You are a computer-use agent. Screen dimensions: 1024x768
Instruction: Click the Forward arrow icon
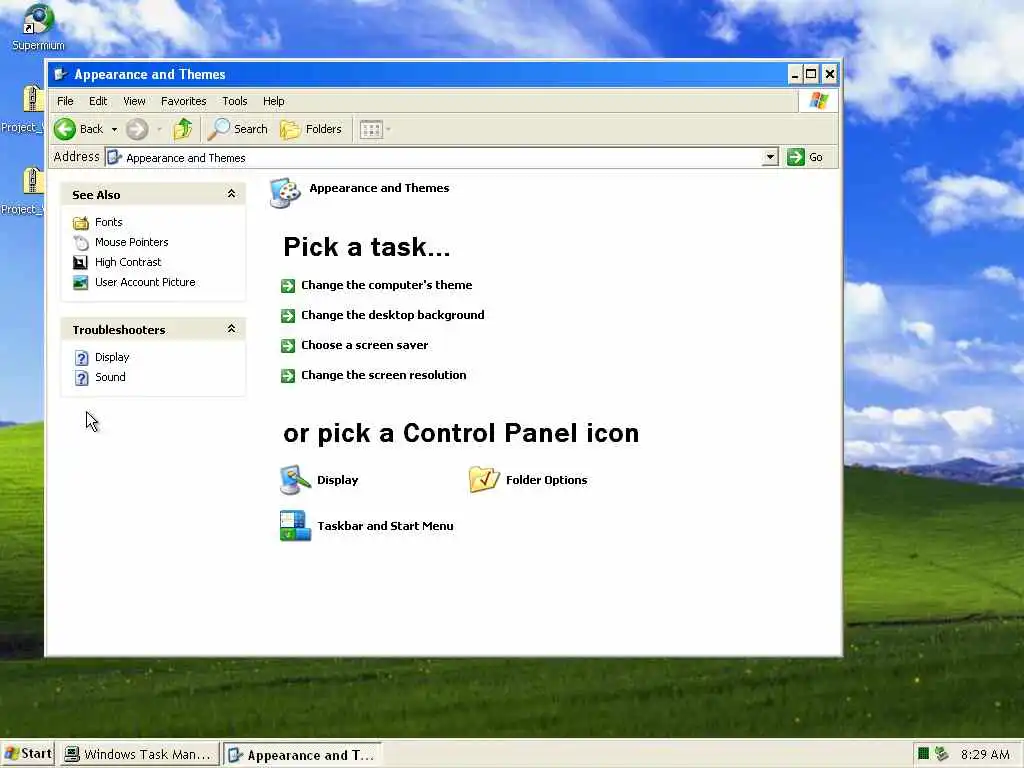click(x=137, y=129)
